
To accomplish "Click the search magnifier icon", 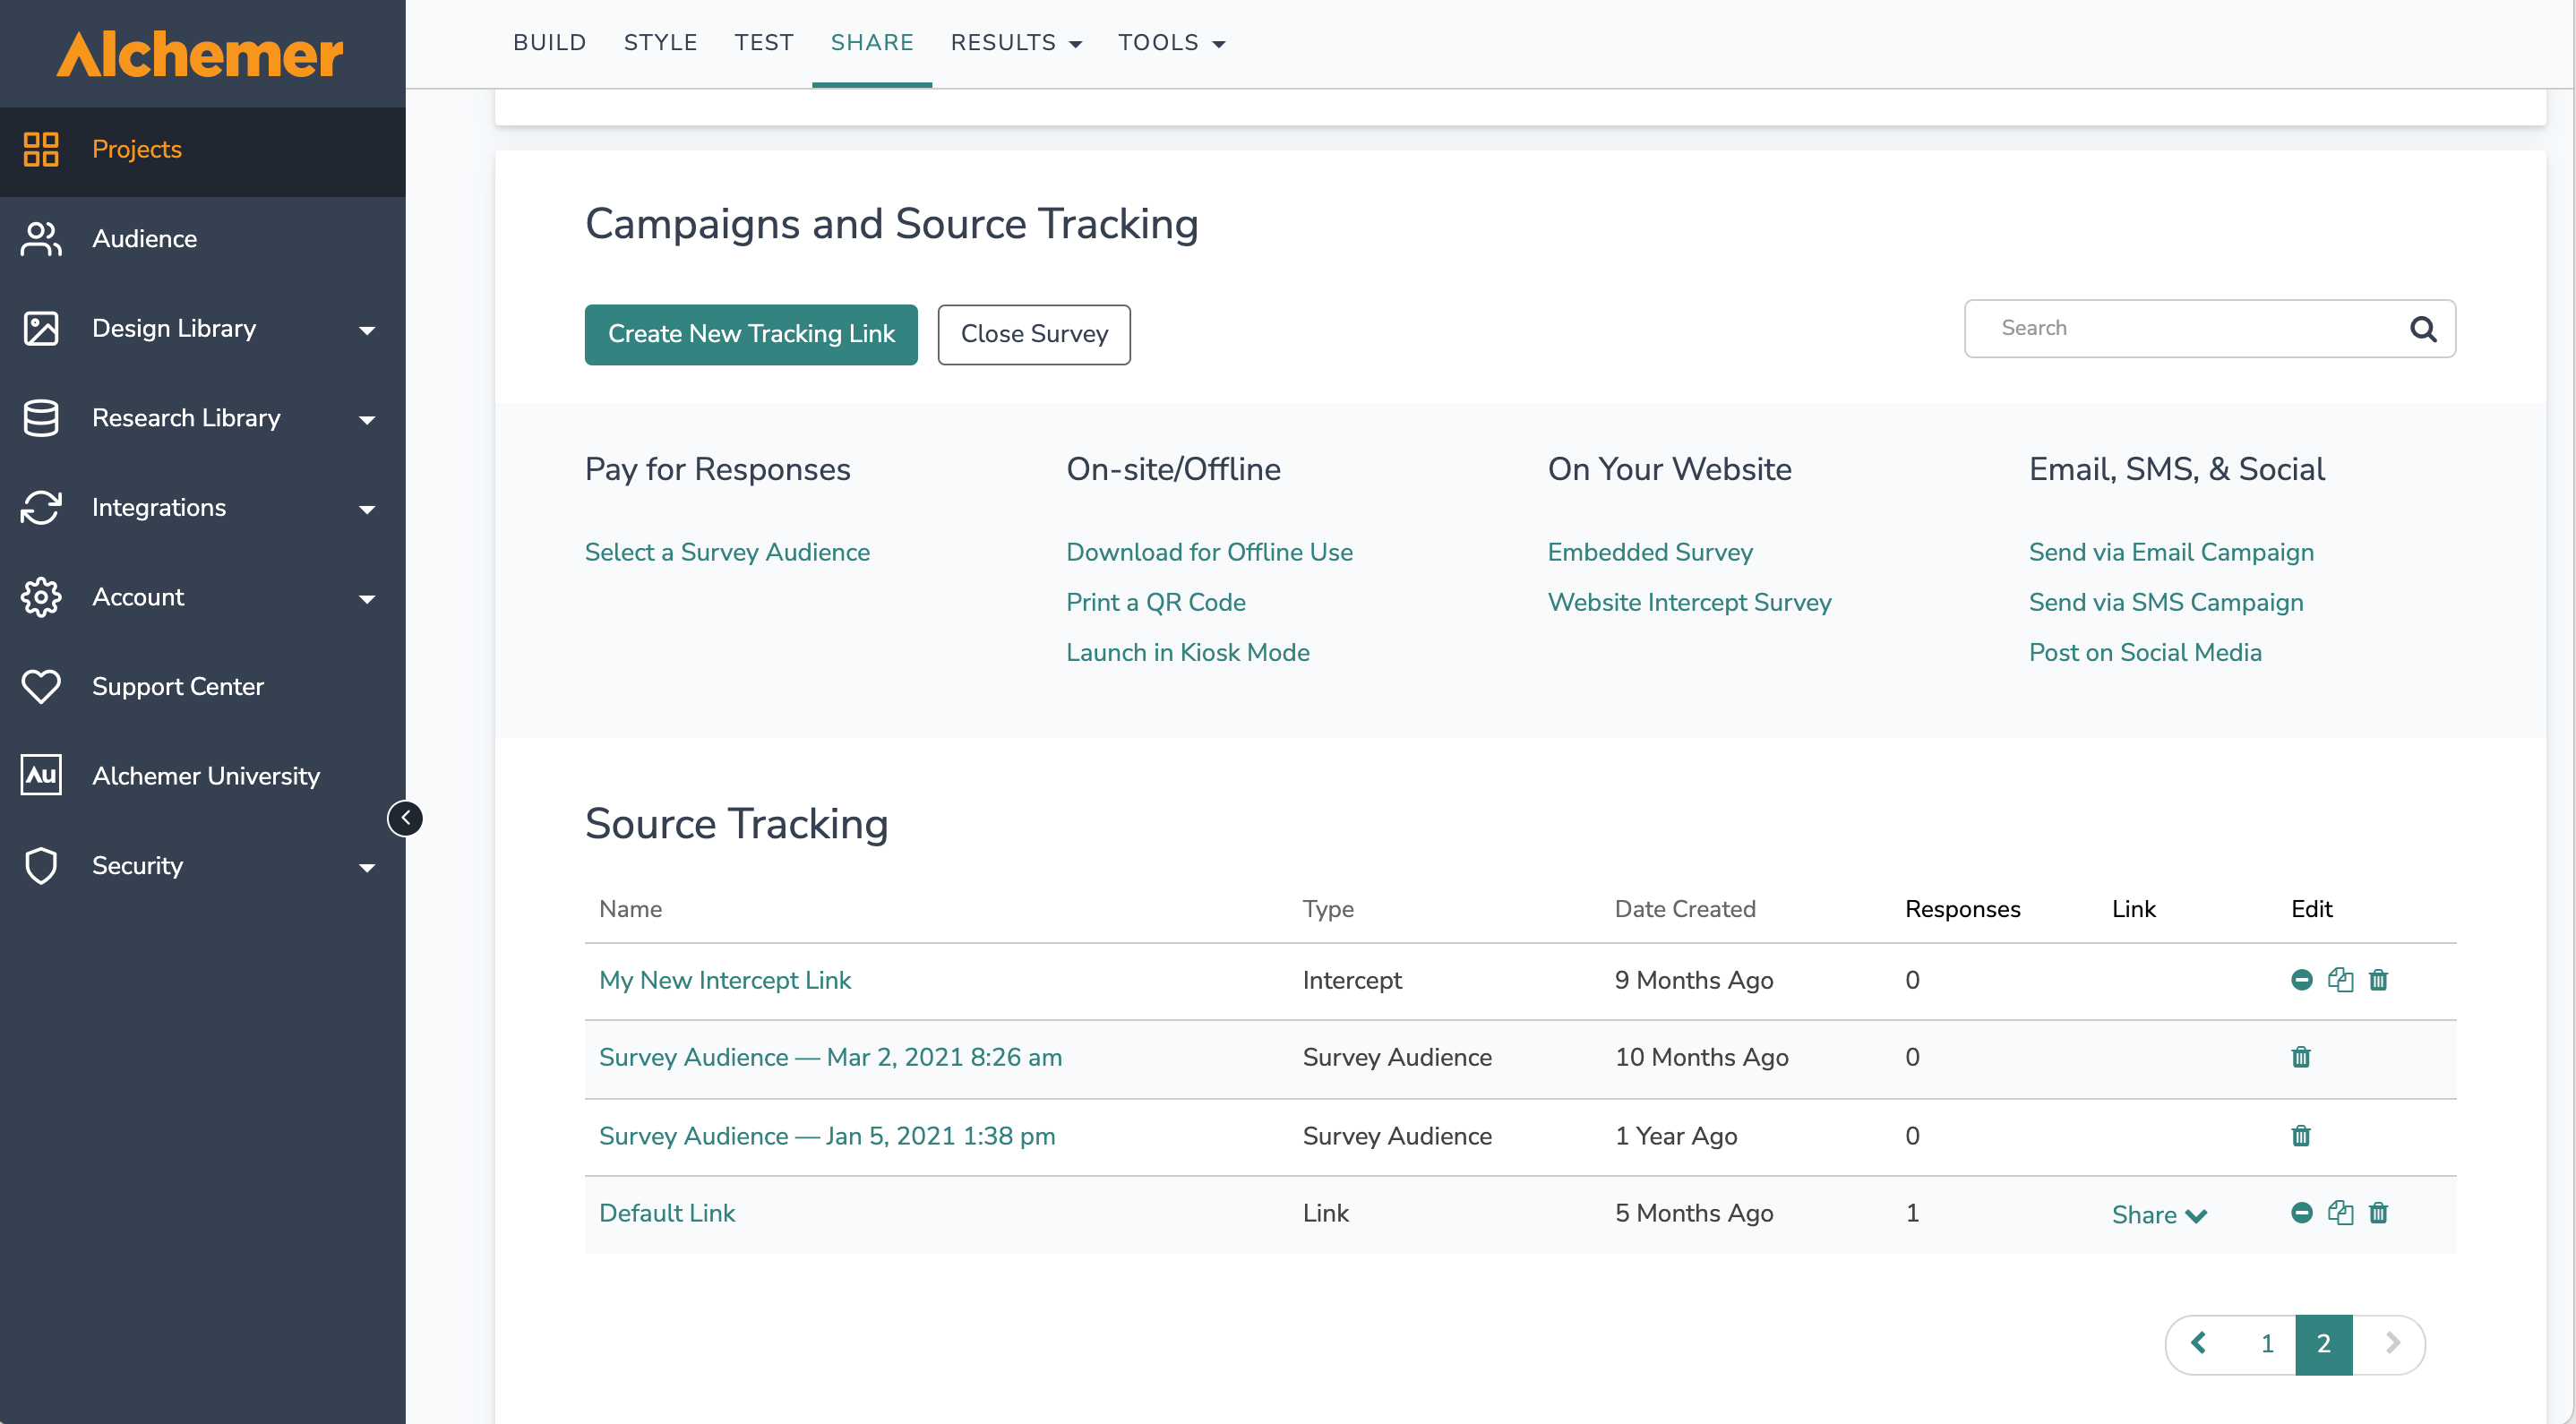I will (2422, 328).
